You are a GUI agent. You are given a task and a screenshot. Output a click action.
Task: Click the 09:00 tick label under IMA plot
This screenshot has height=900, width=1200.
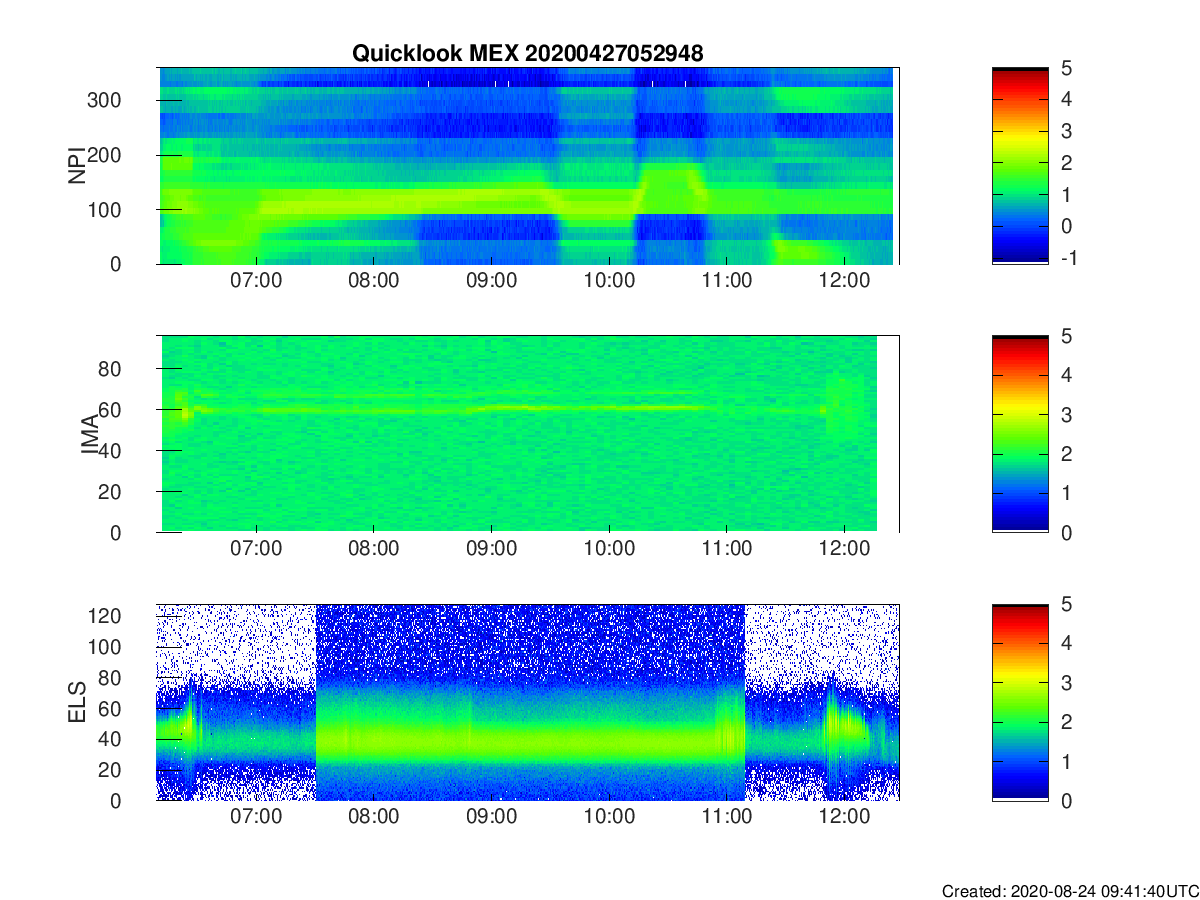(x=492, y=549)
